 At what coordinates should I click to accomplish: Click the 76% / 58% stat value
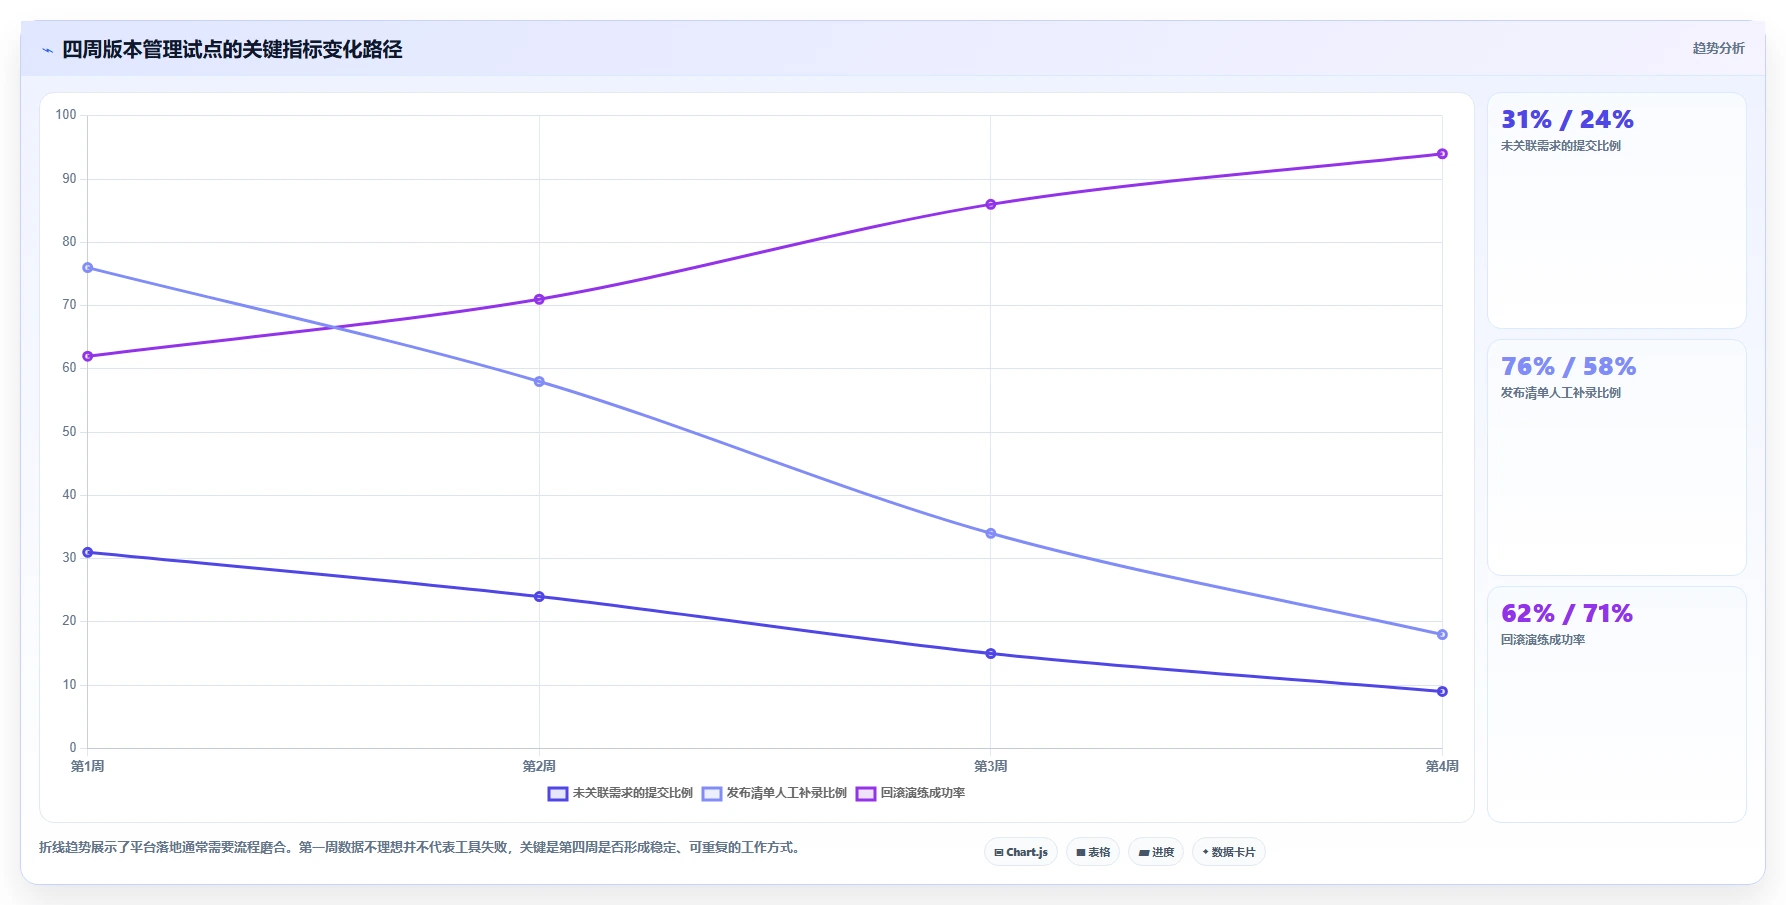click(x=1568, y=367)
